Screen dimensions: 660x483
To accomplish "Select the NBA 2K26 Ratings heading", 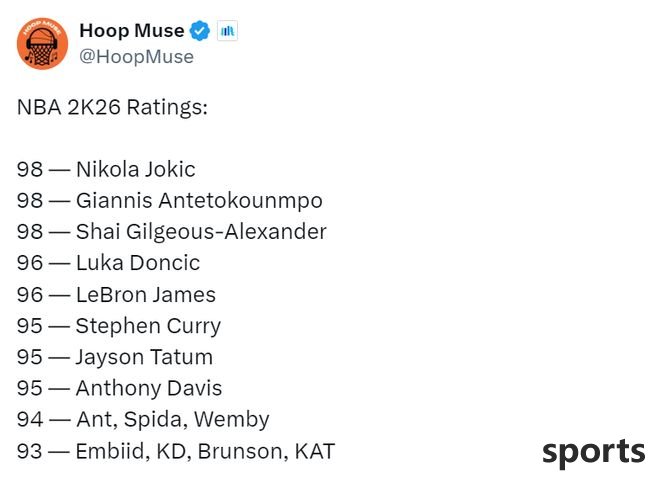I will point(112,107).
